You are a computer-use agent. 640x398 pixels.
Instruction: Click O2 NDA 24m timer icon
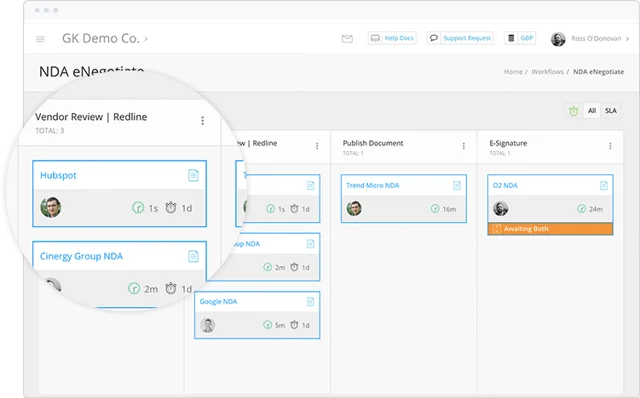click(582, 209)
